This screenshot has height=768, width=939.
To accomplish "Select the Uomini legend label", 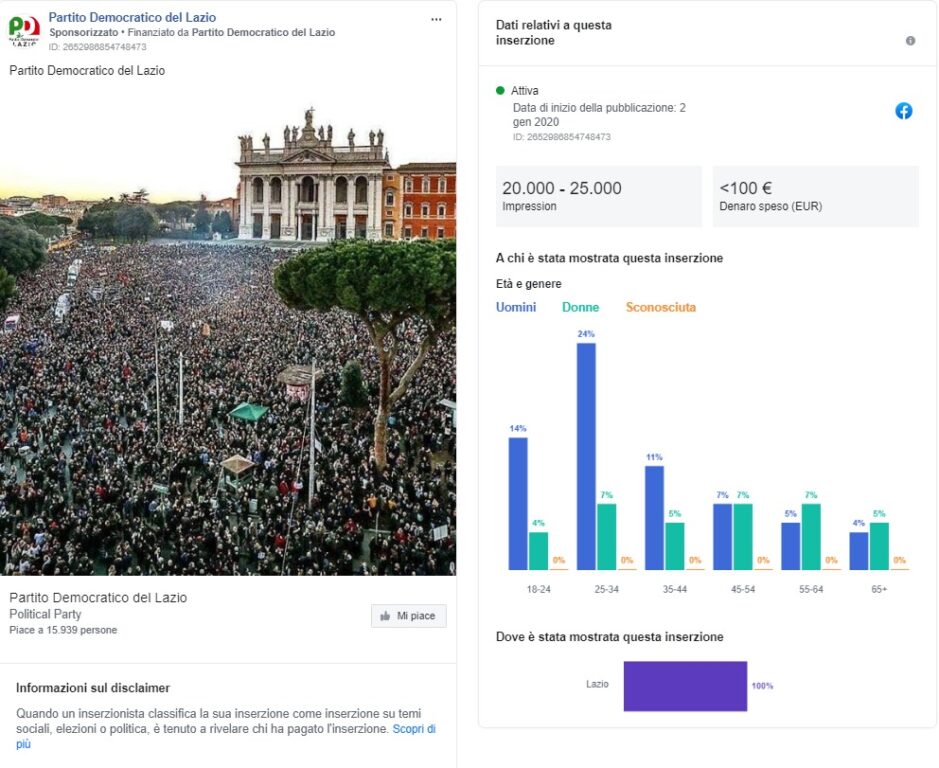I will click(x=516, y=307).
